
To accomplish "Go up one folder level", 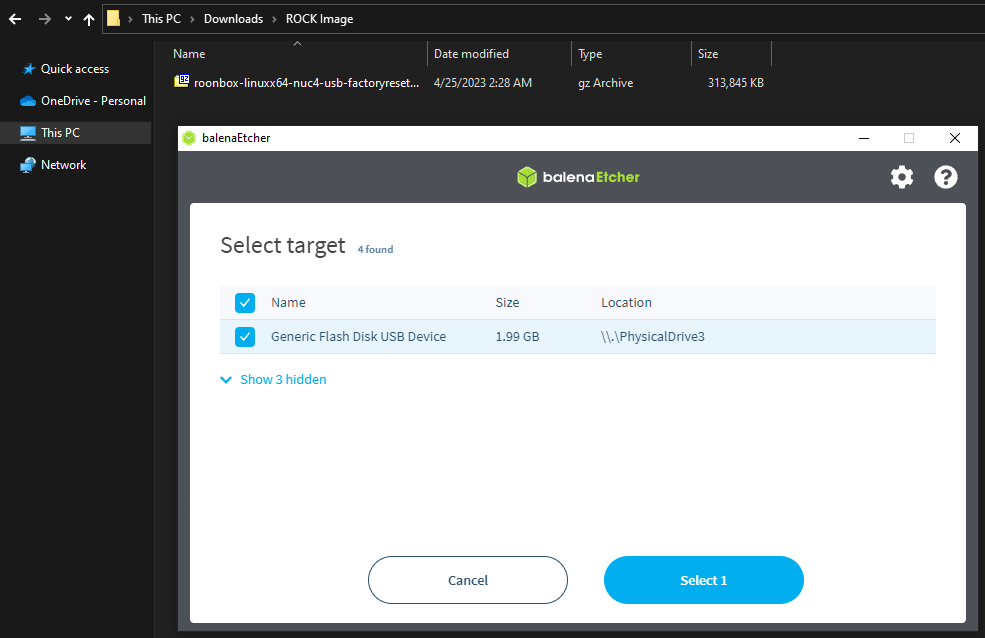I will pos(89,19).
